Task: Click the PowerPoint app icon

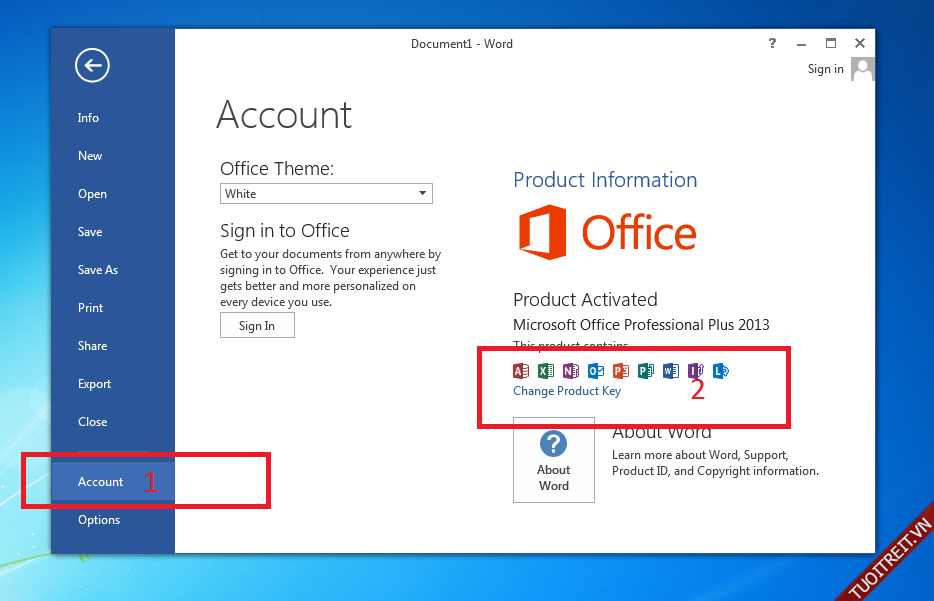Action: (620, 371)
